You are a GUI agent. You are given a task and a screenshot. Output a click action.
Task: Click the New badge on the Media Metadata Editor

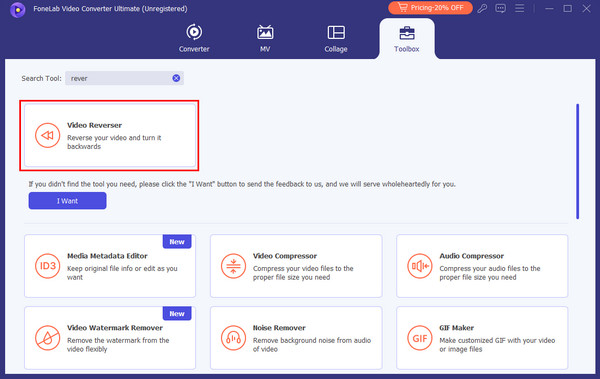[x=177, y=242]
